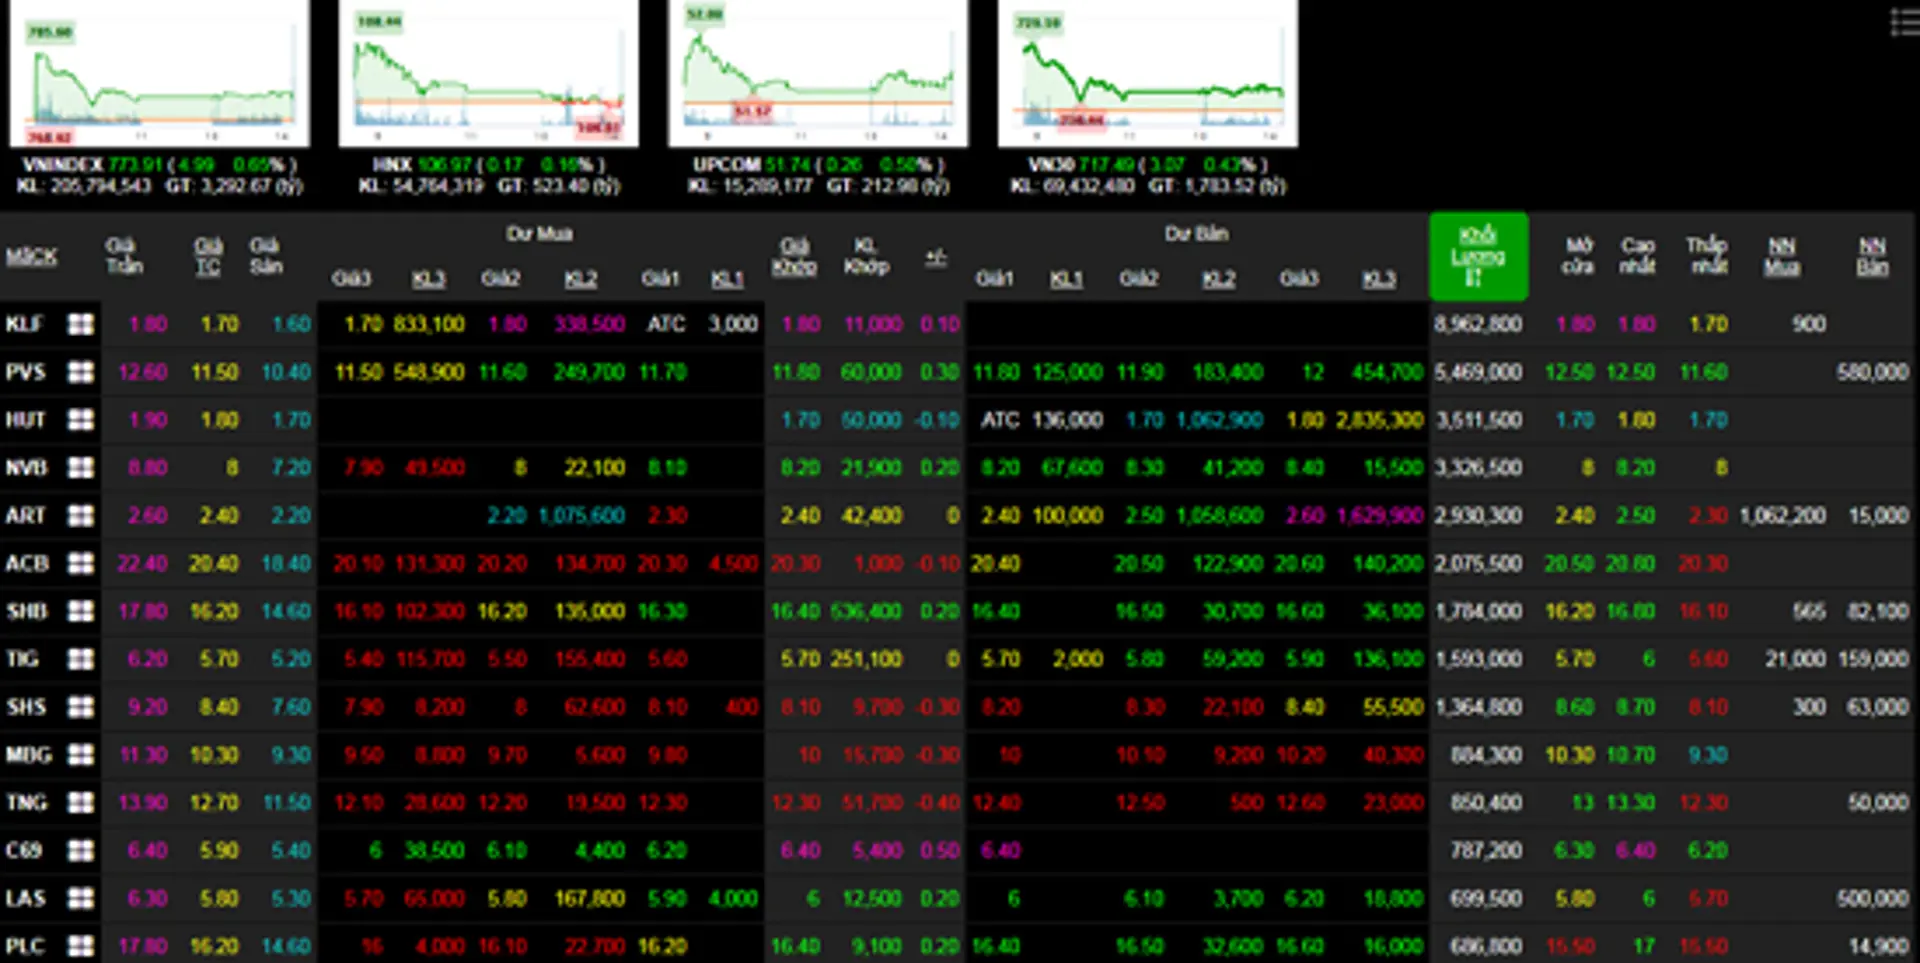Open the chart icon beside PLC
This screenshot has height=963, width=1920.
[81, 945]
